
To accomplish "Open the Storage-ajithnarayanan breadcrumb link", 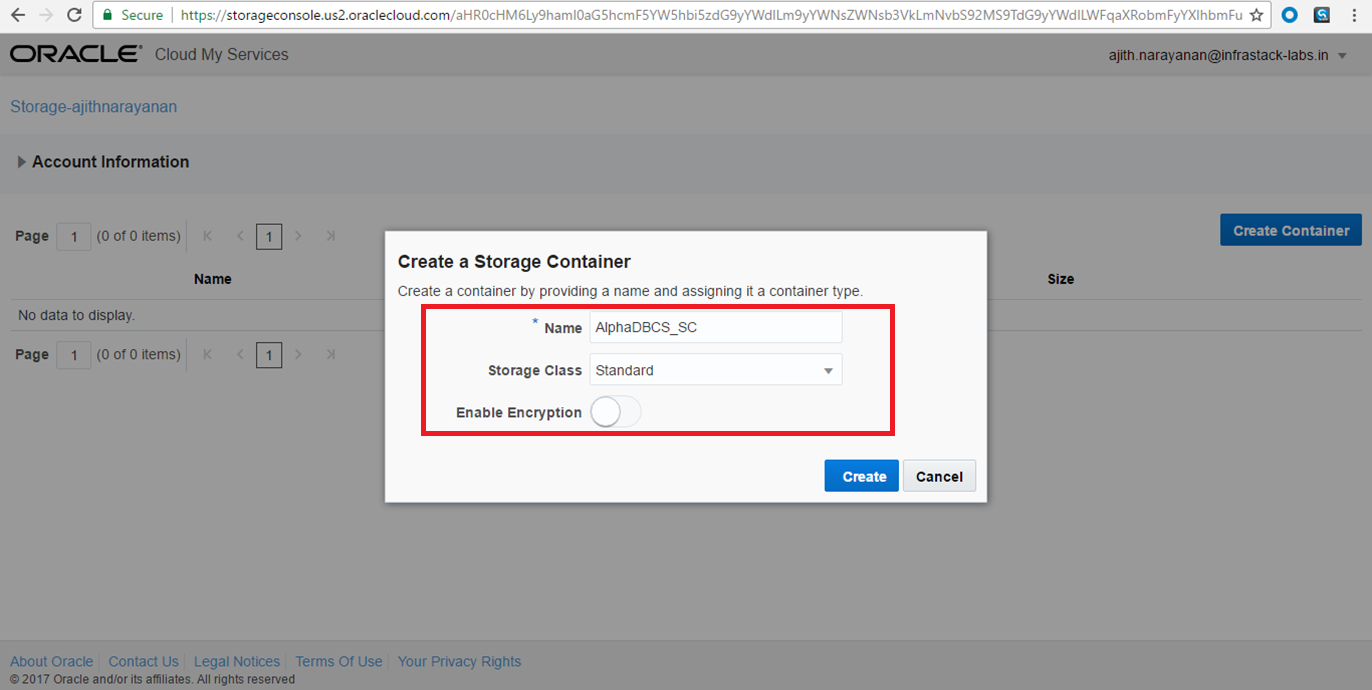I will coord(93,106).
